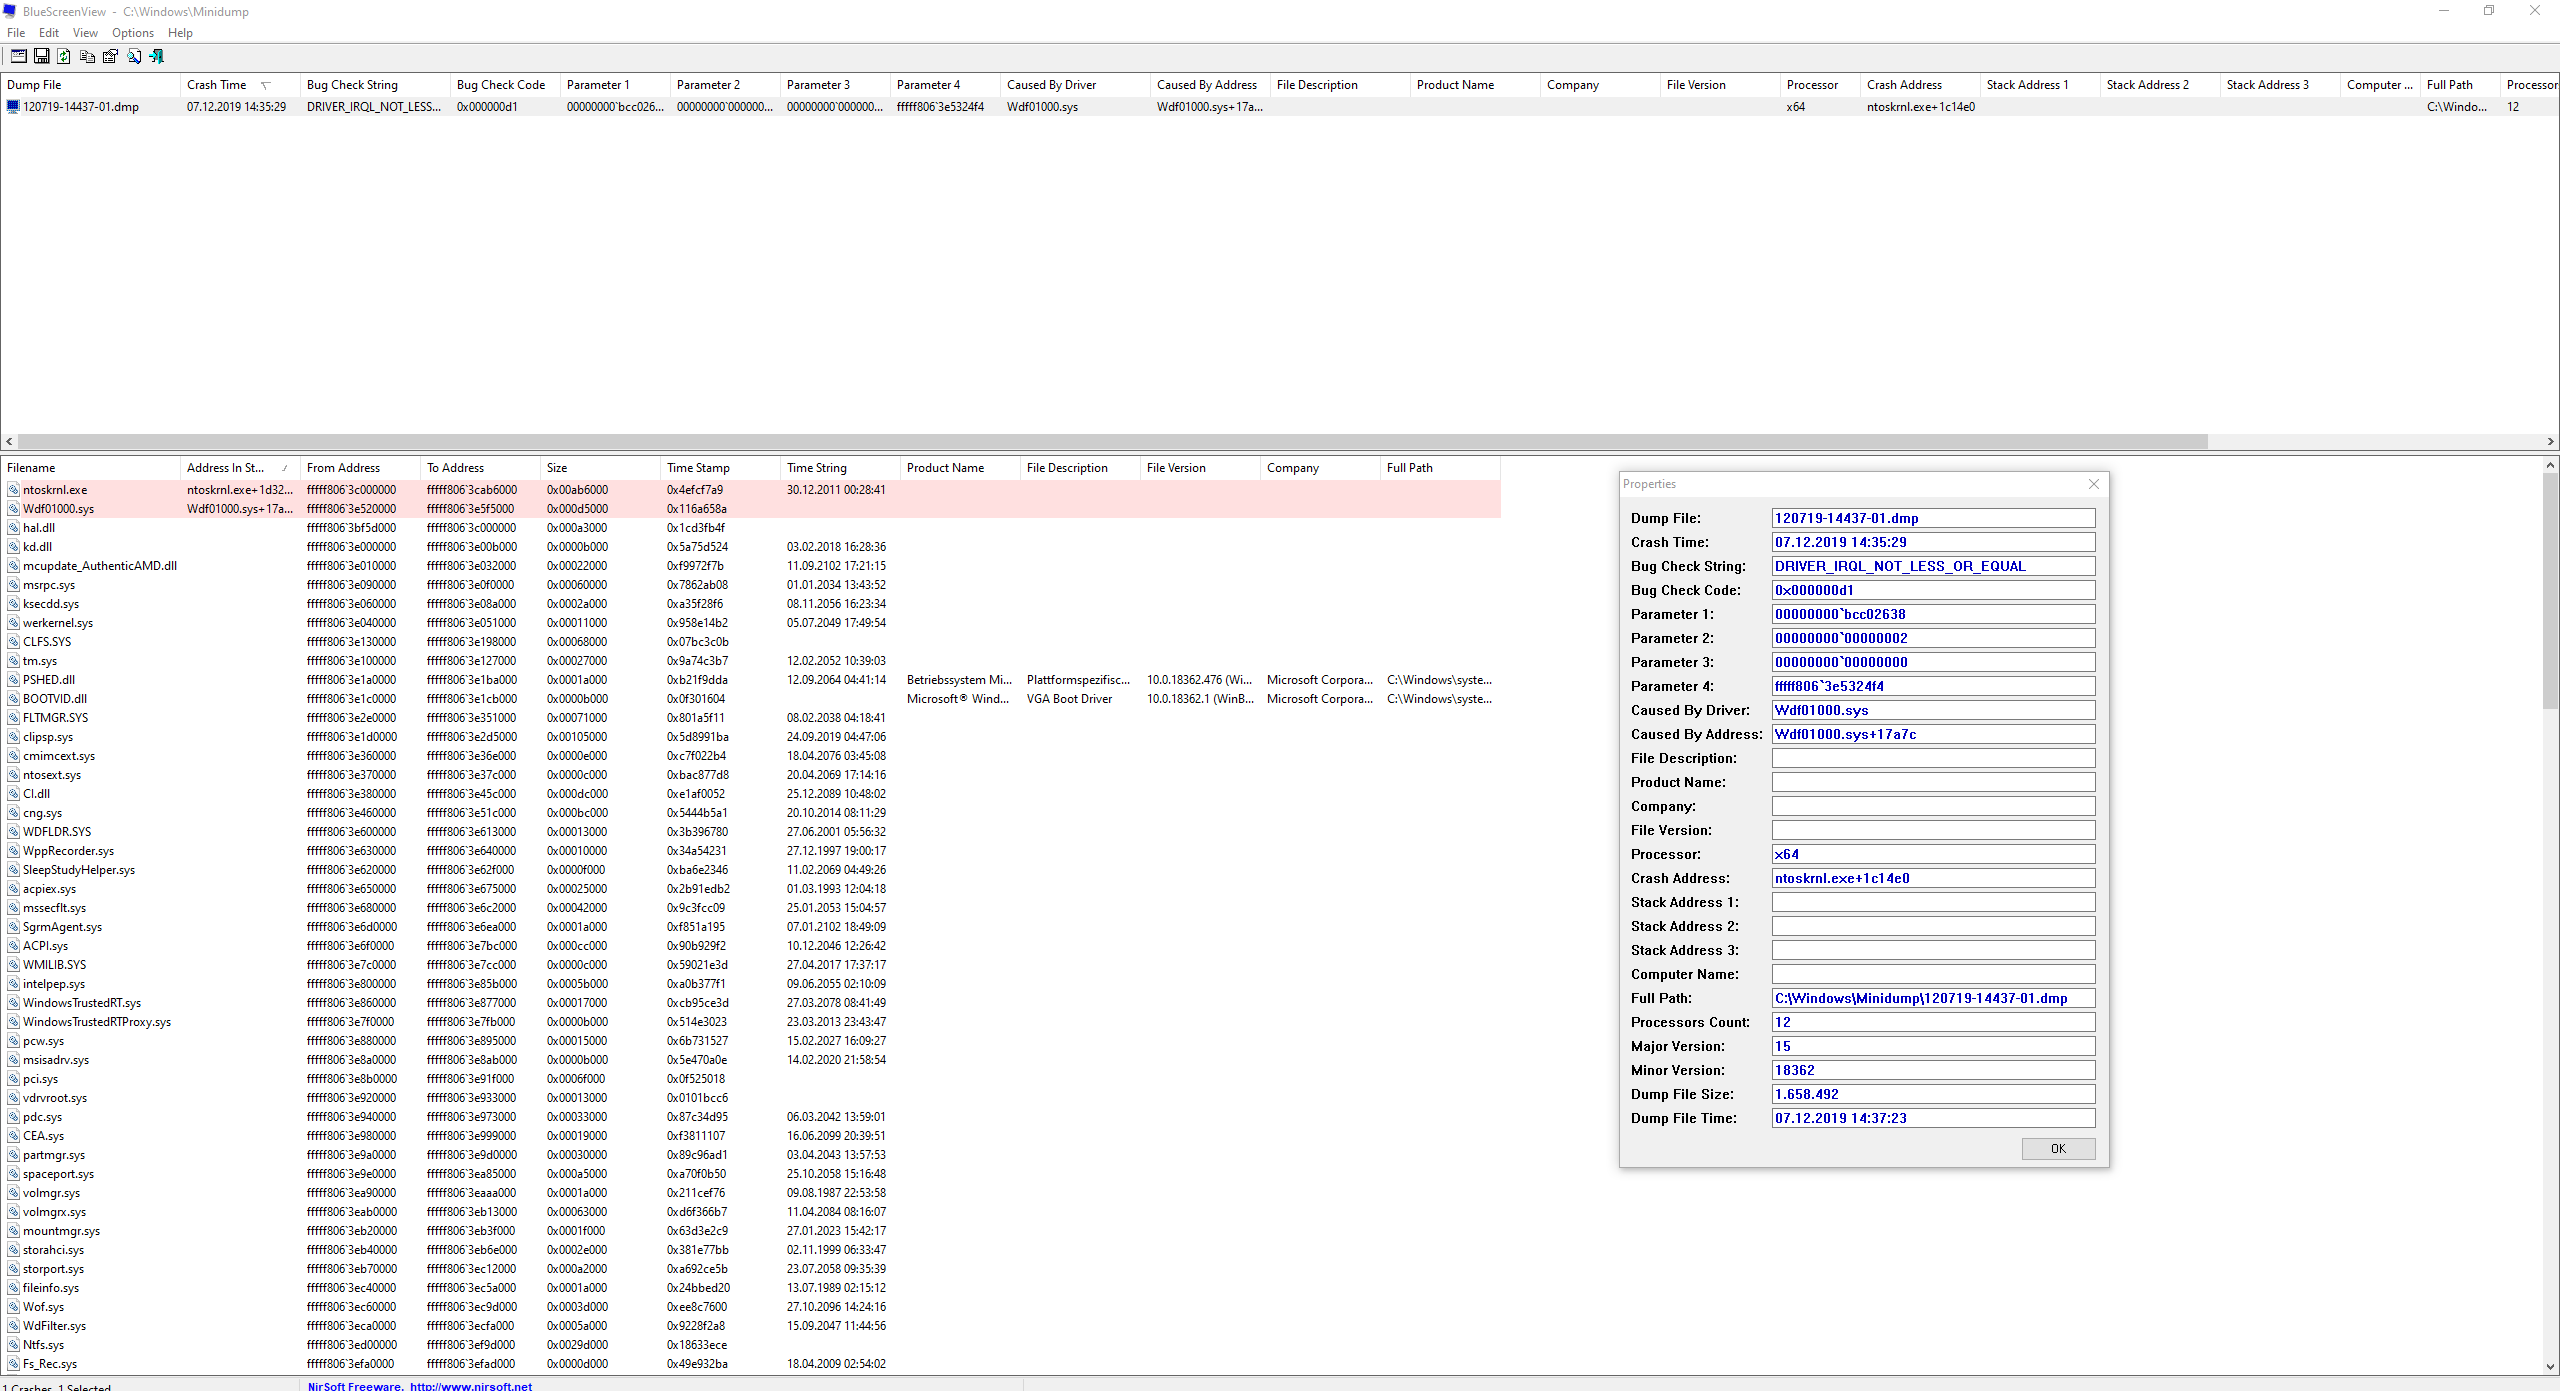Open the File menu
The height and width of the screenshot is (1391, 2560).
(x=16, y=33)
